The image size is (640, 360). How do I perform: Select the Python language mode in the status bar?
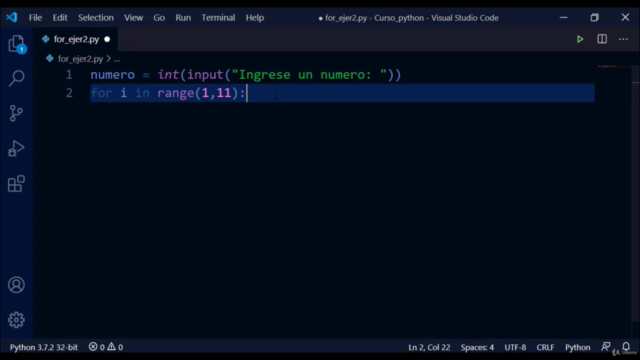pyautogui.click(x=578, y=347)
